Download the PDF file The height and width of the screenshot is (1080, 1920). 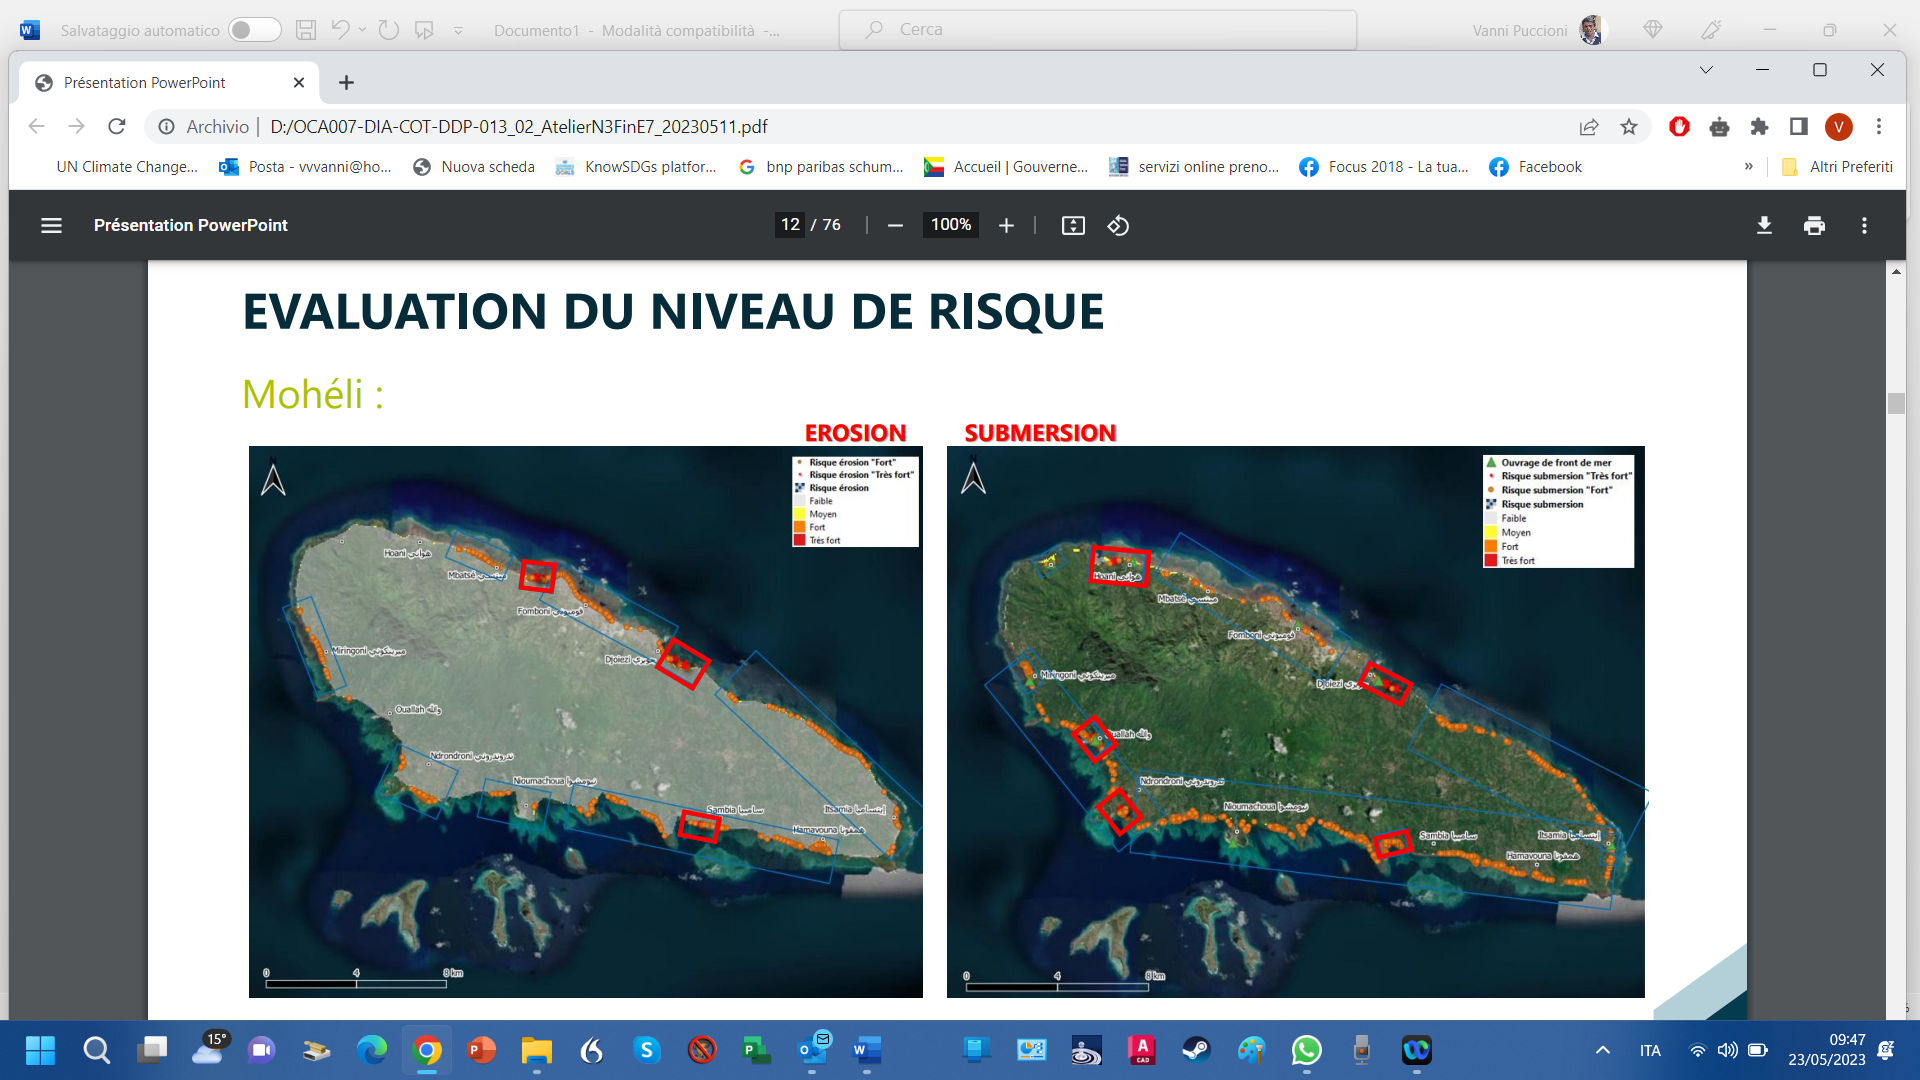click(x=1765, y=226)
